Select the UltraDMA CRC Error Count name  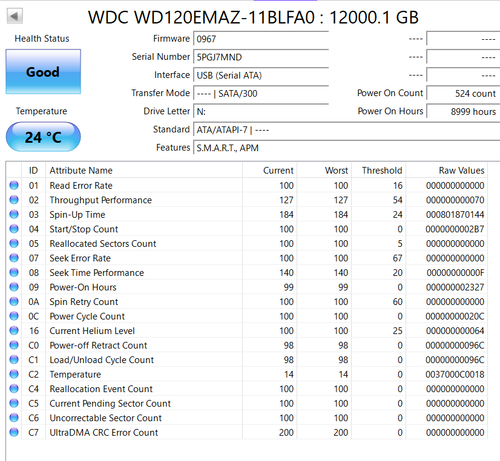click(x=104, y=433)
